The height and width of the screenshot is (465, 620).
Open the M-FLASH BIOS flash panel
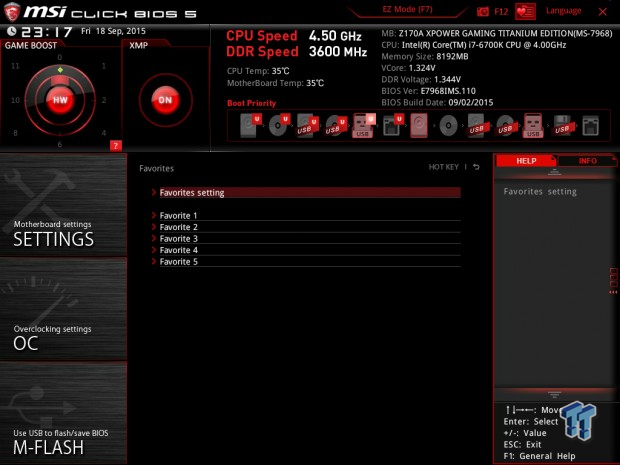63,413
